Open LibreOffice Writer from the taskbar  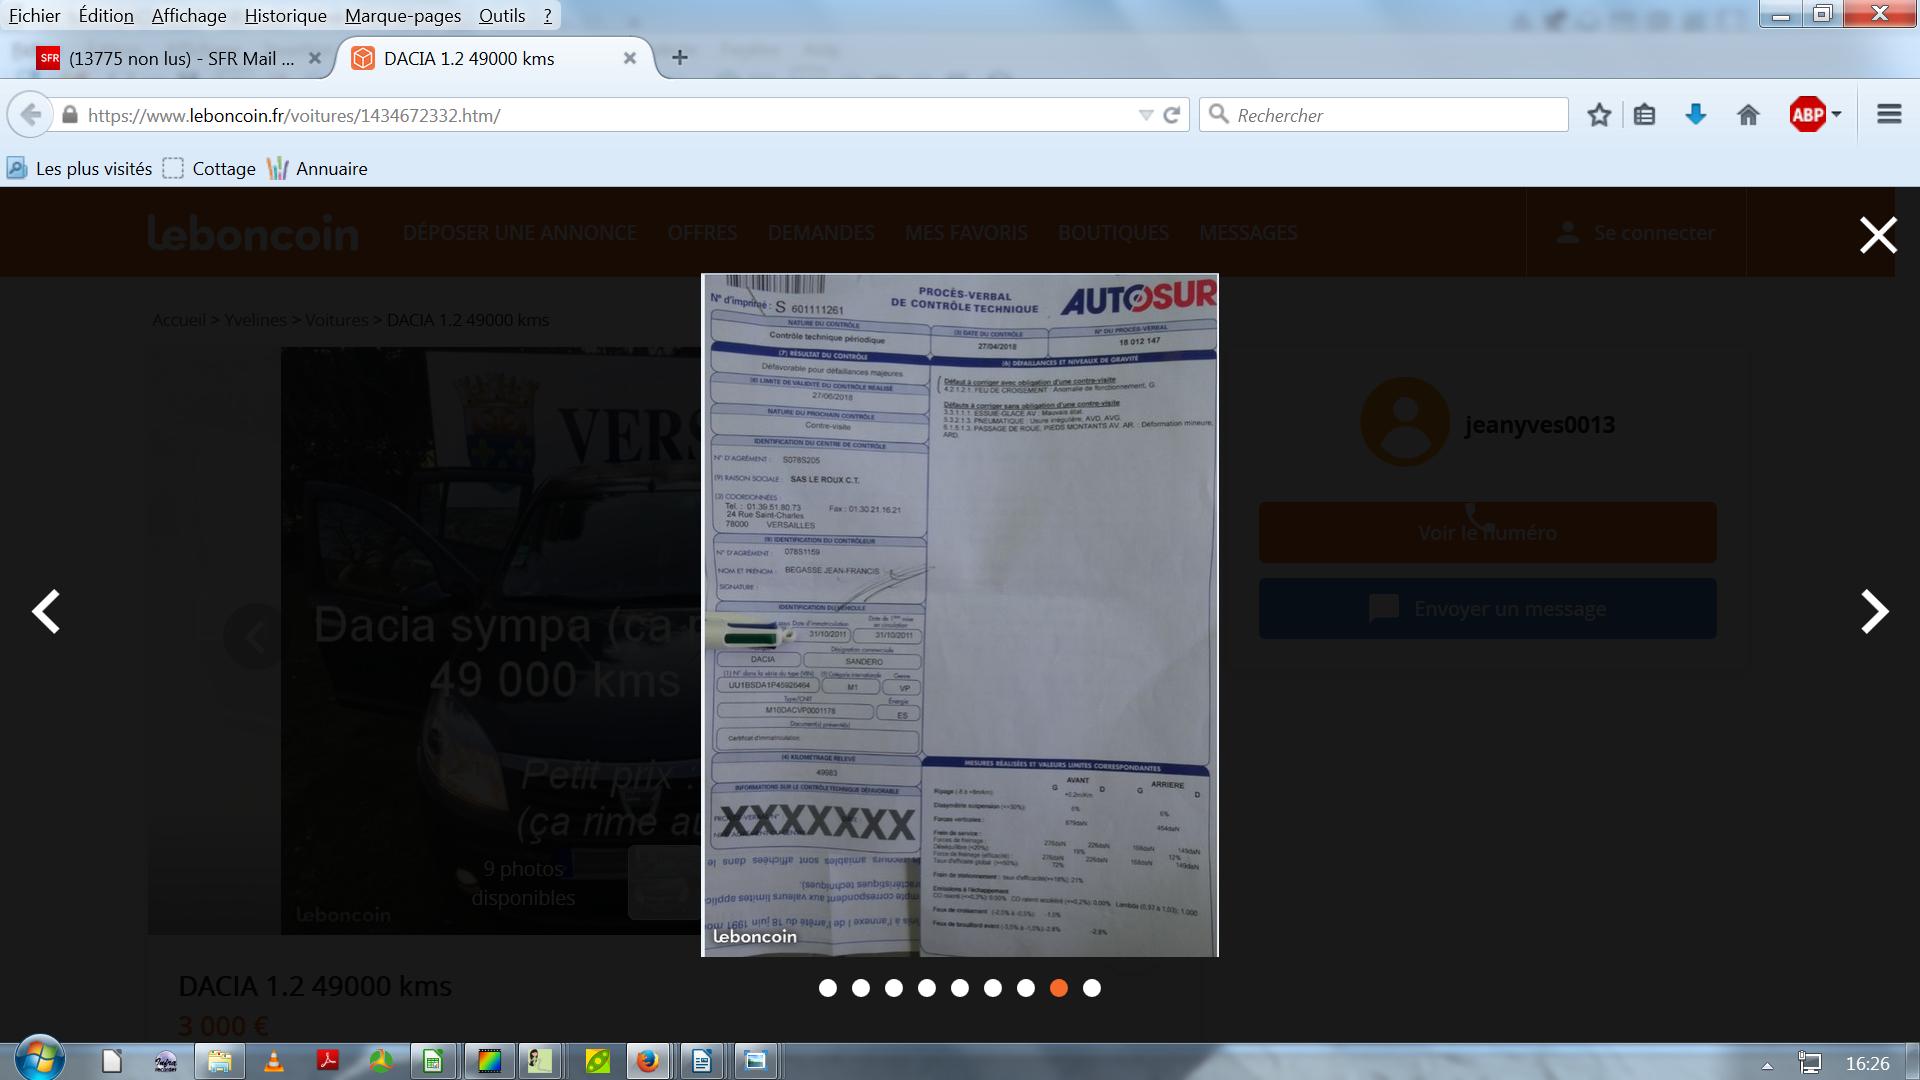(702, 1061)
